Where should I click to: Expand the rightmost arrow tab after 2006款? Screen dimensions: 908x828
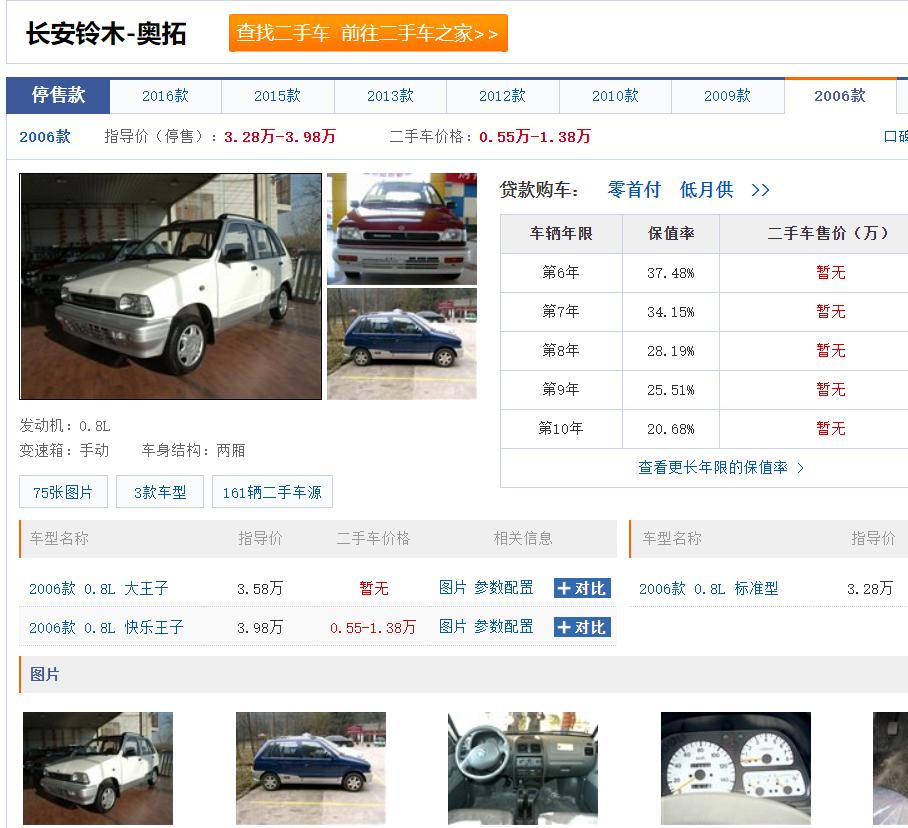[x=903, y=96]
